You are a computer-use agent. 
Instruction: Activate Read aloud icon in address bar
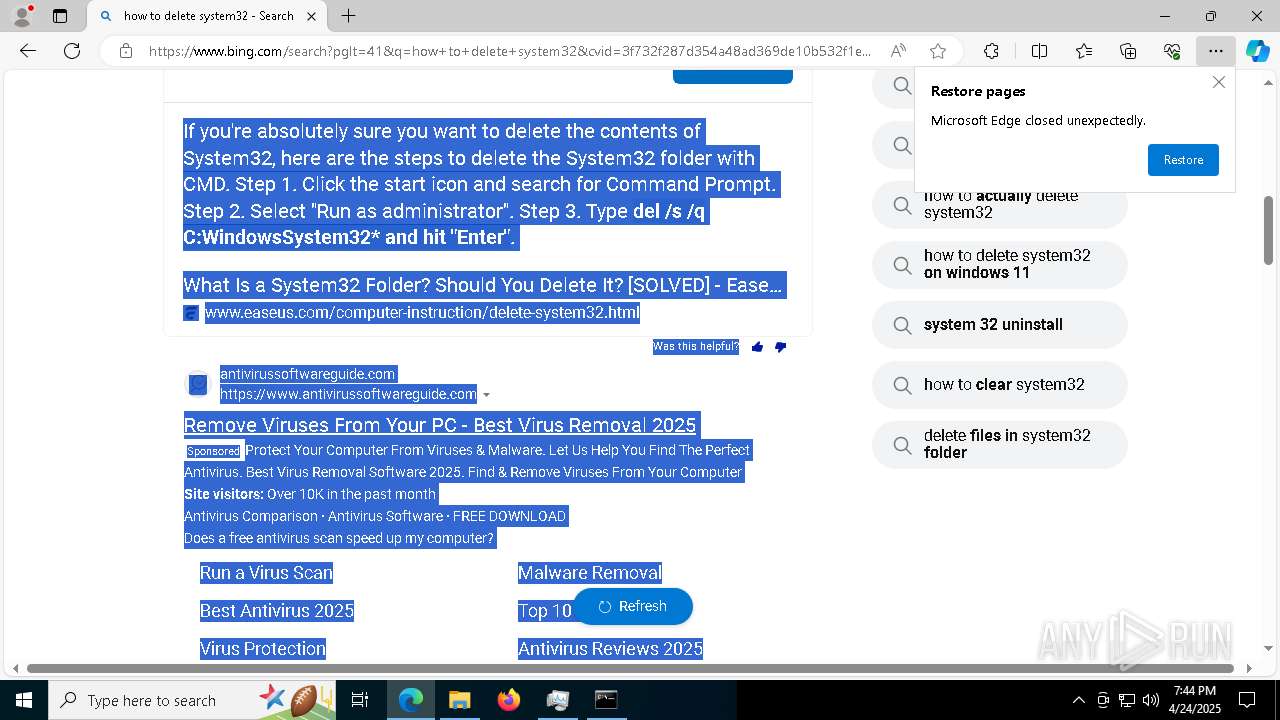pos(898,51)
